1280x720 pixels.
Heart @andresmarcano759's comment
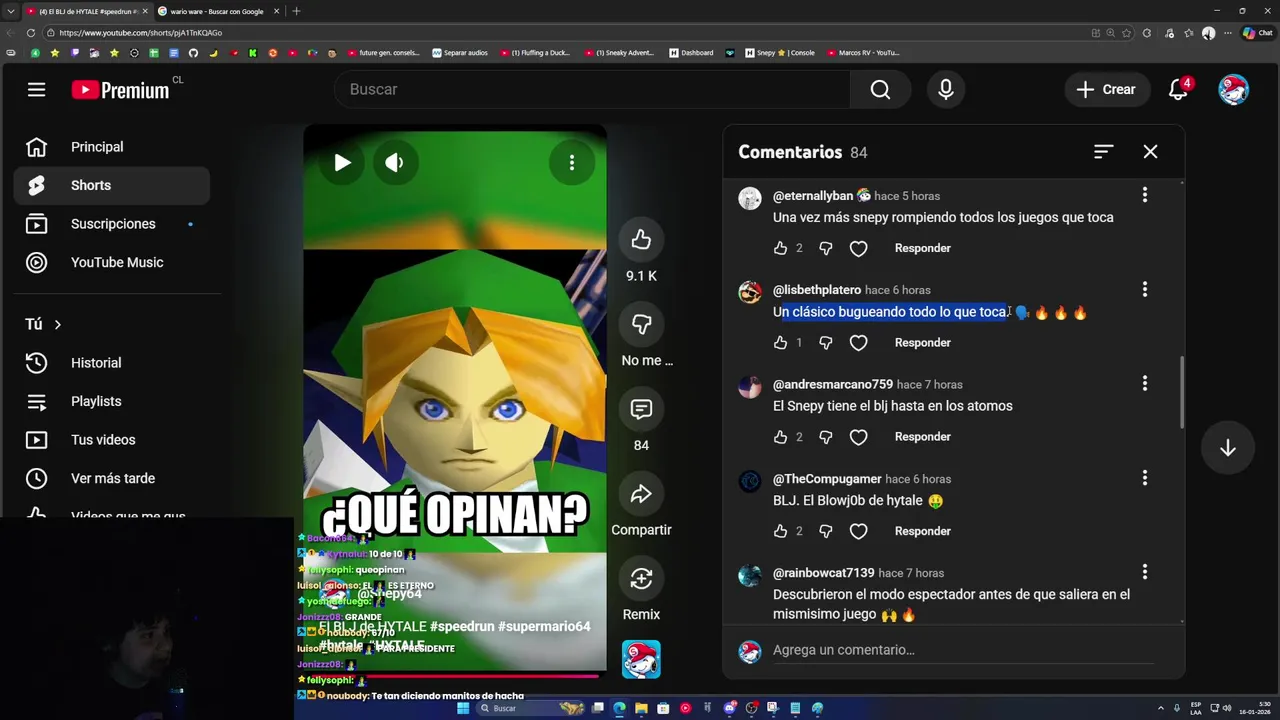[x=858, y=437]
